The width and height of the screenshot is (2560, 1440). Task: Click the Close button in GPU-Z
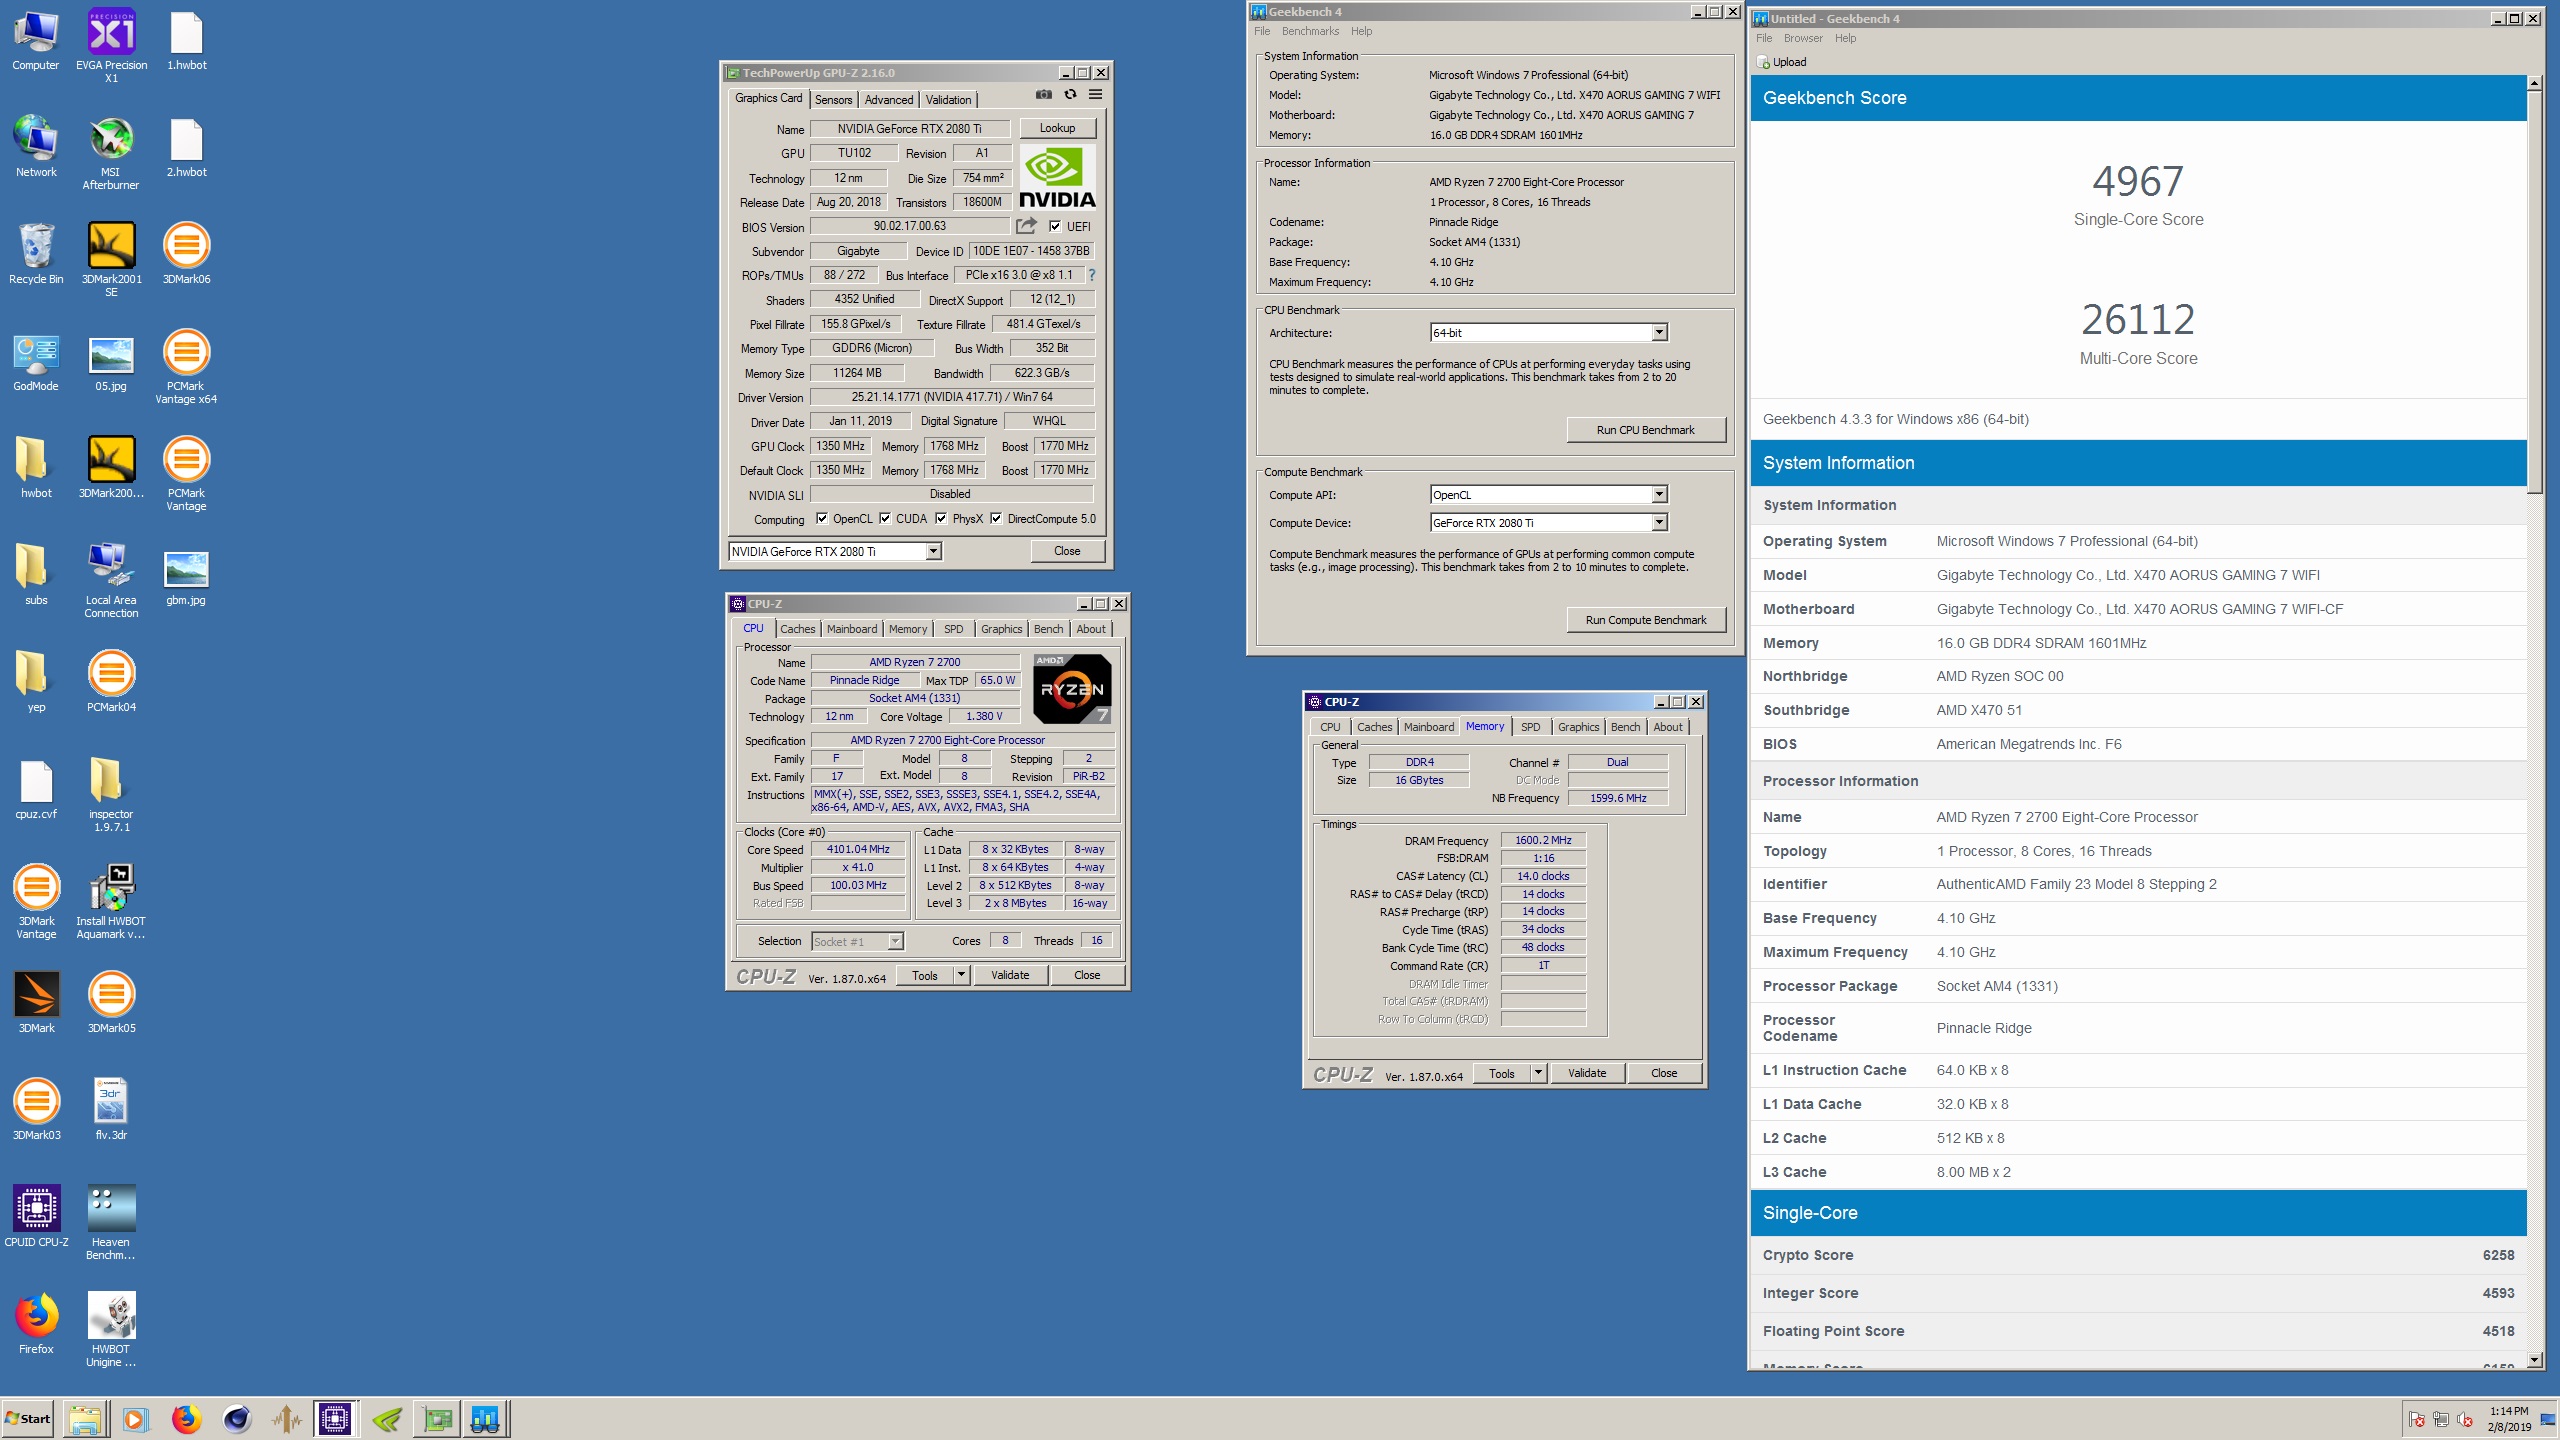(x=1067, y=551)
